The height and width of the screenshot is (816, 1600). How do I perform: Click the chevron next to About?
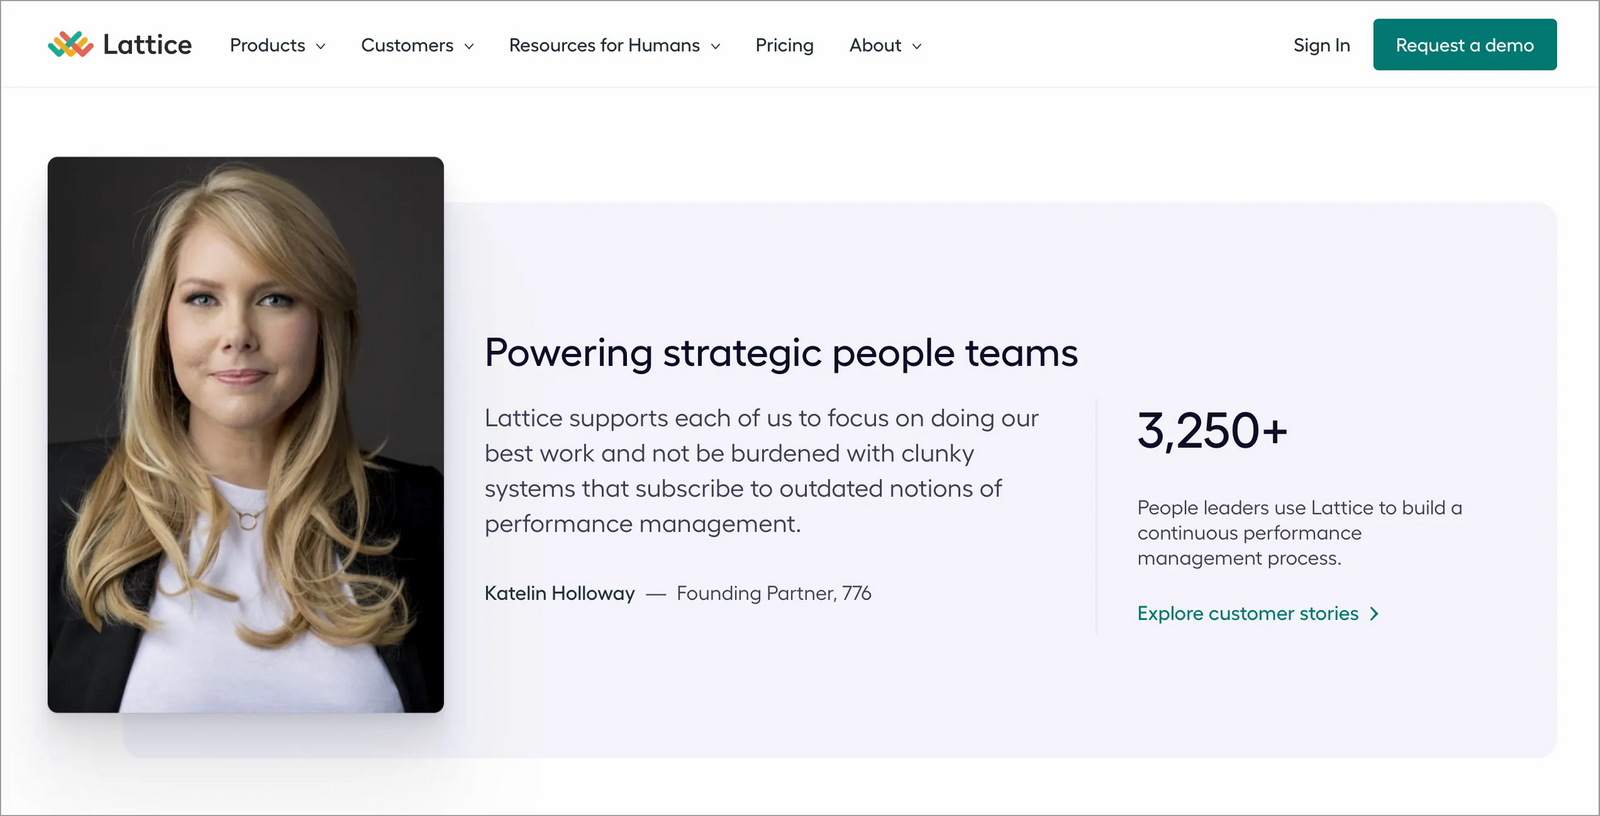tap(915, 46)
